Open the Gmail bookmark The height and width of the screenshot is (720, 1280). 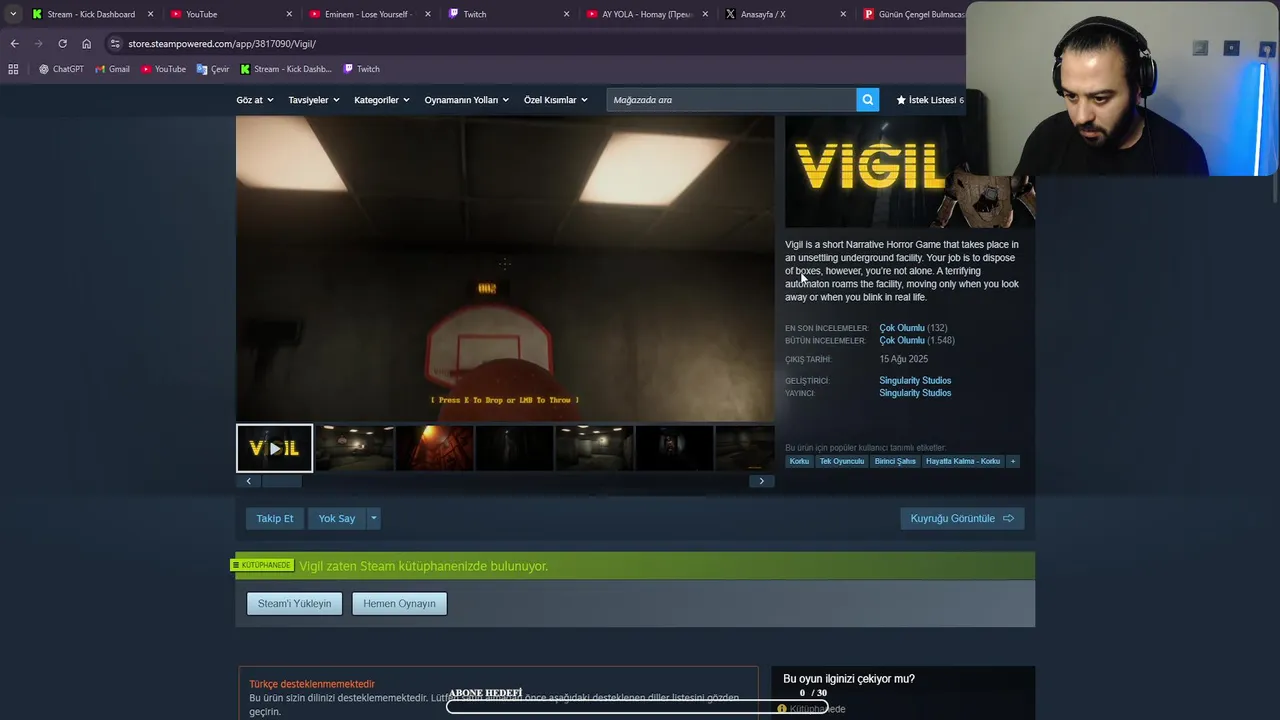[112, 69]
